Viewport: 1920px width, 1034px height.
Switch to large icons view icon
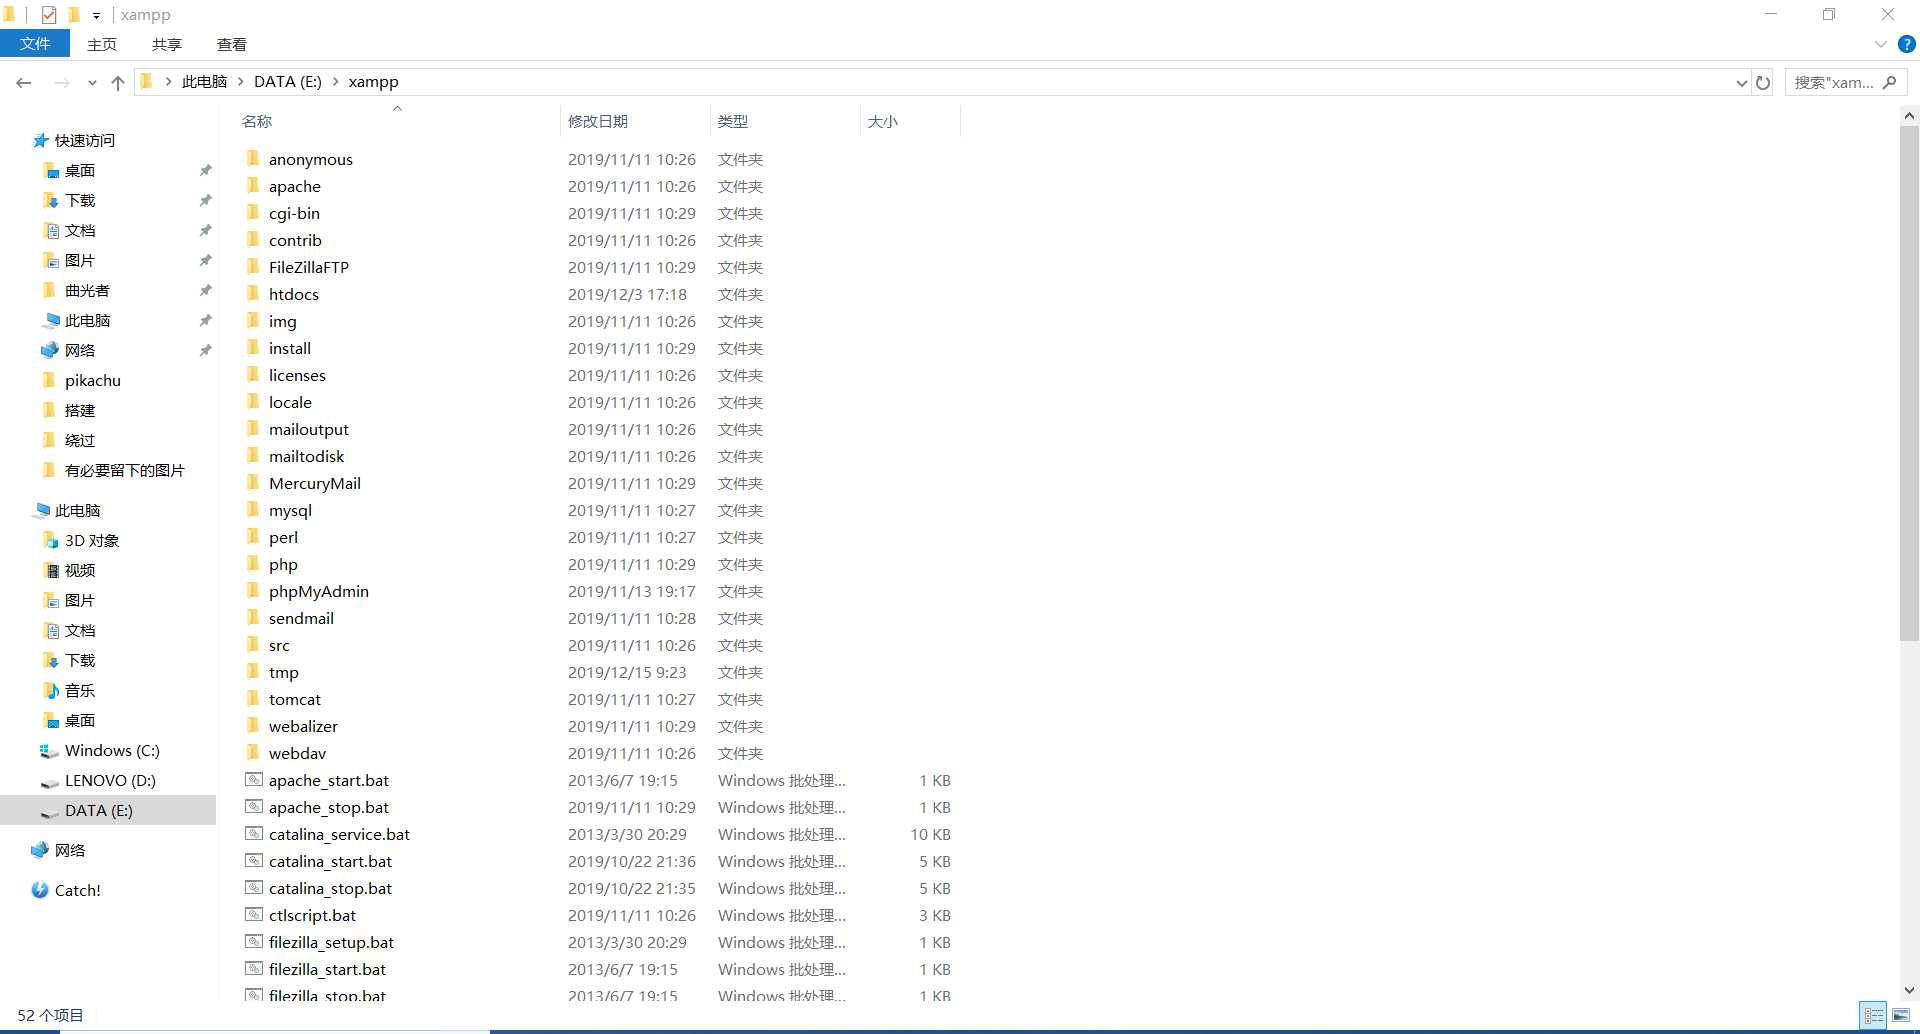[x=1901, y=1016]
